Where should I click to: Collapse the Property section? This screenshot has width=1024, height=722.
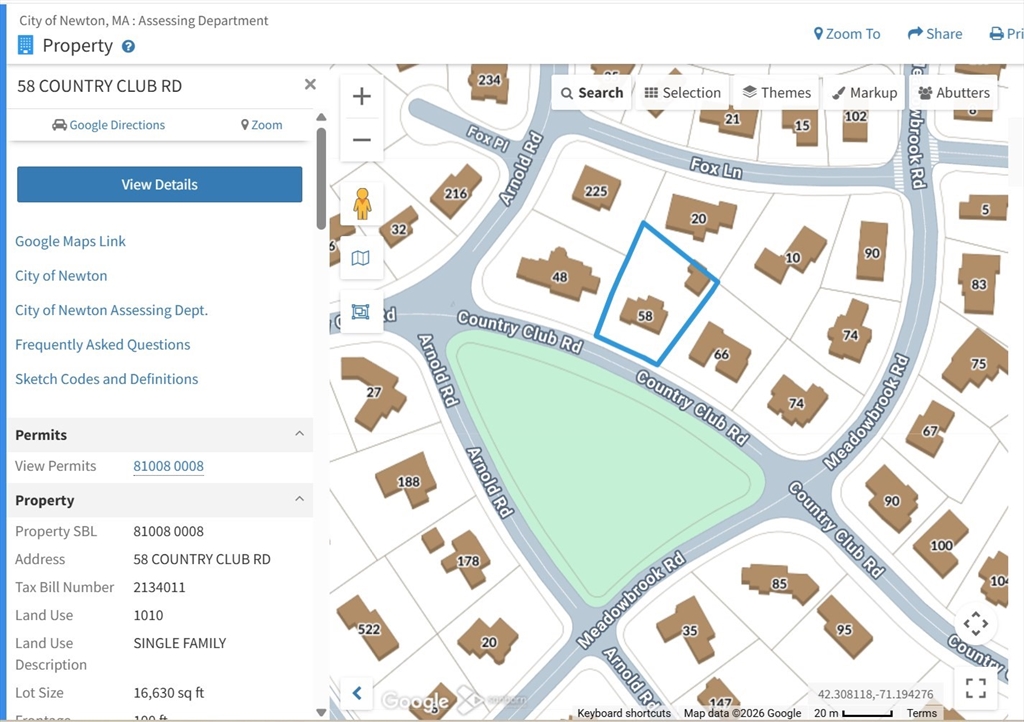[299, 500]
